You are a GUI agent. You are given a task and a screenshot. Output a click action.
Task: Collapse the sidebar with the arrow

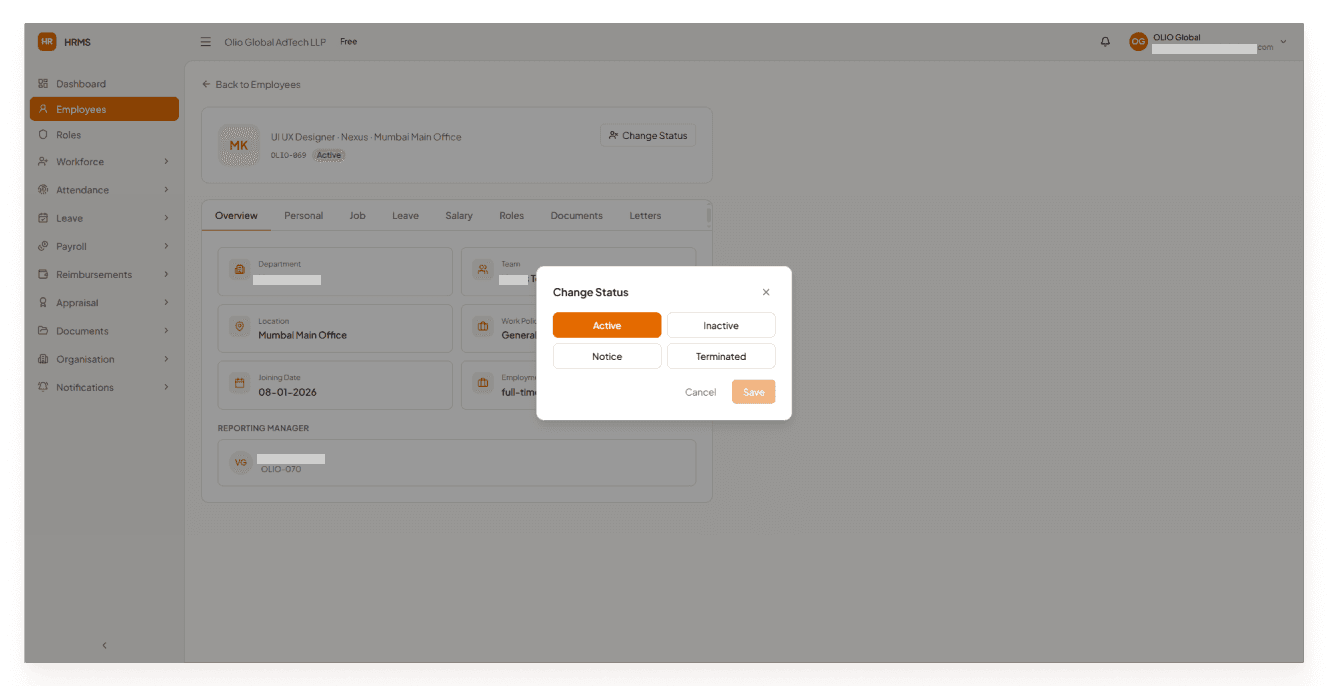[x=104, y=646]
